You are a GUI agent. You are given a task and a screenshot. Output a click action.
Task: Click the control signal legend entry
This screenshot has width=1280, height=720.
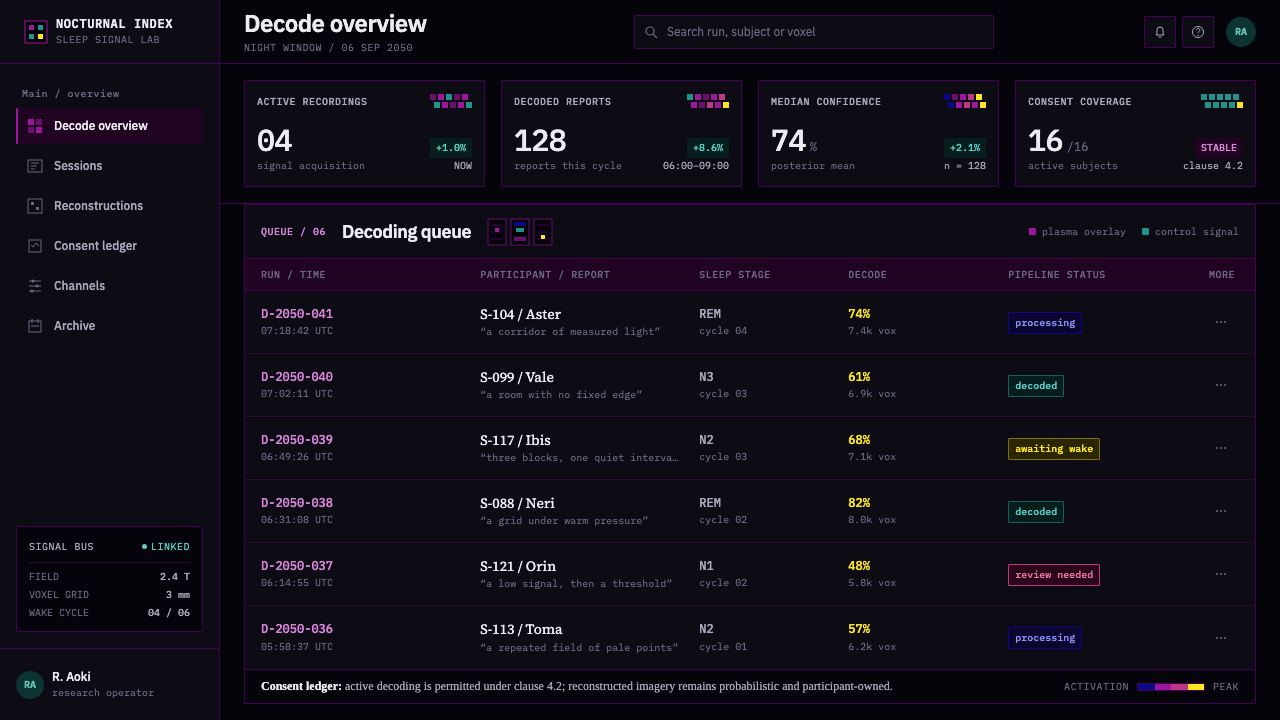(1190, 232)
